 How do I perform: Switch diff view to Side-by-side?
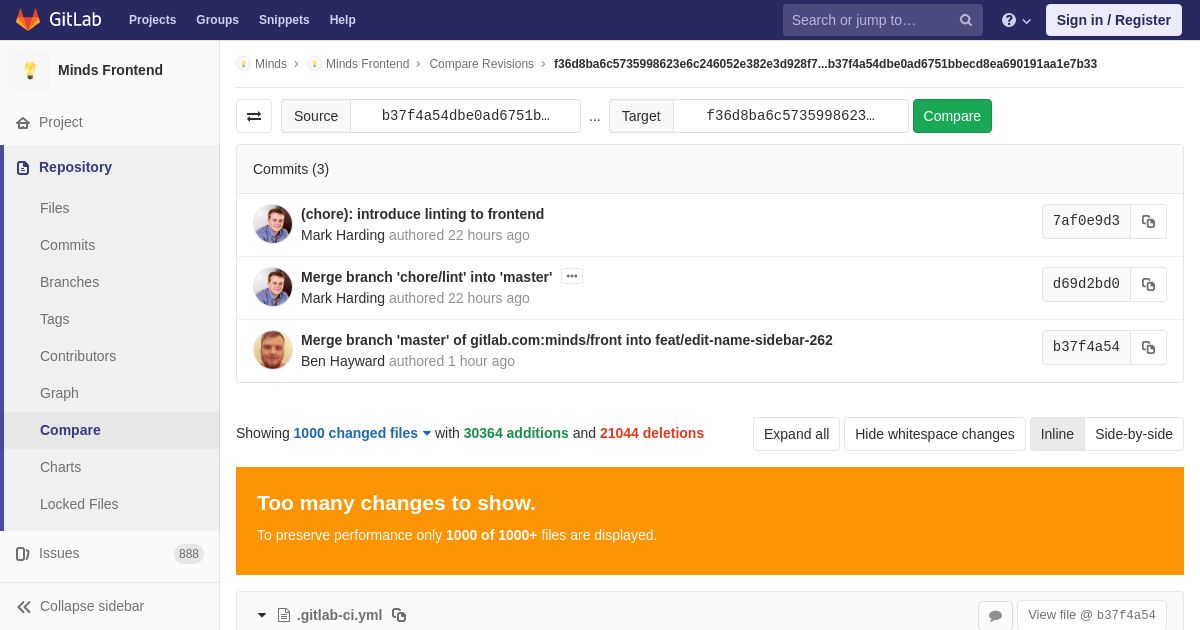click(1134, 434)
